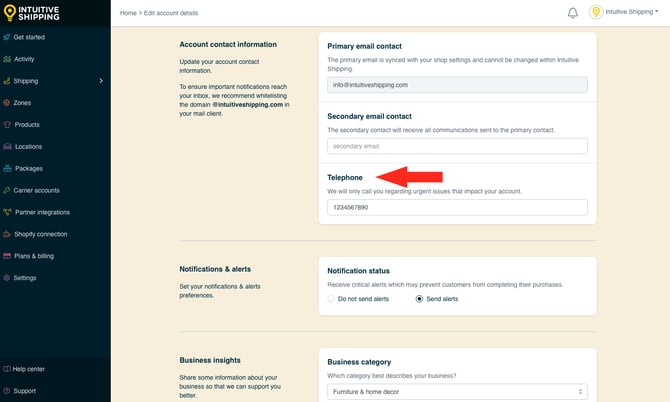
Task: Click the Get started sidebar icon
Action: (x=7, y=37)
